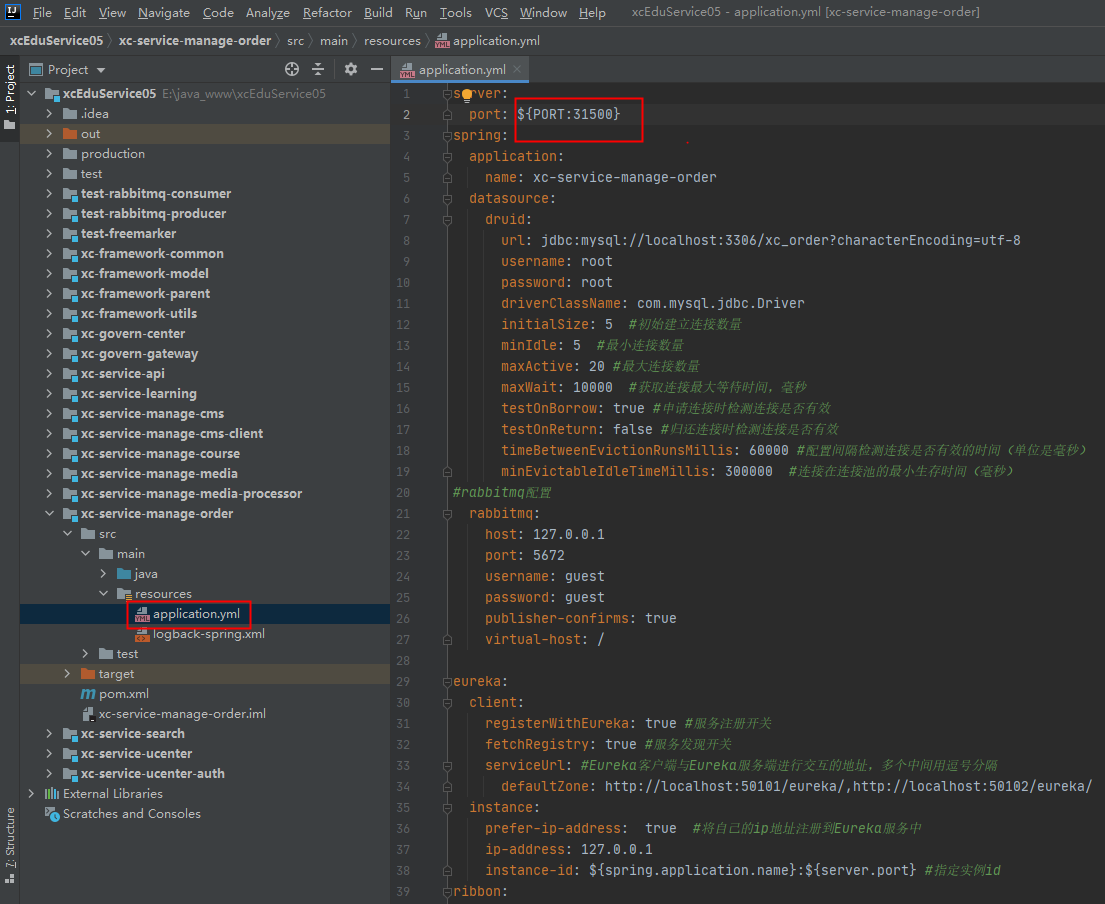Click the IntelliJ IDEA logo icon
The image size is (1105, 904).
click(12, 11)
